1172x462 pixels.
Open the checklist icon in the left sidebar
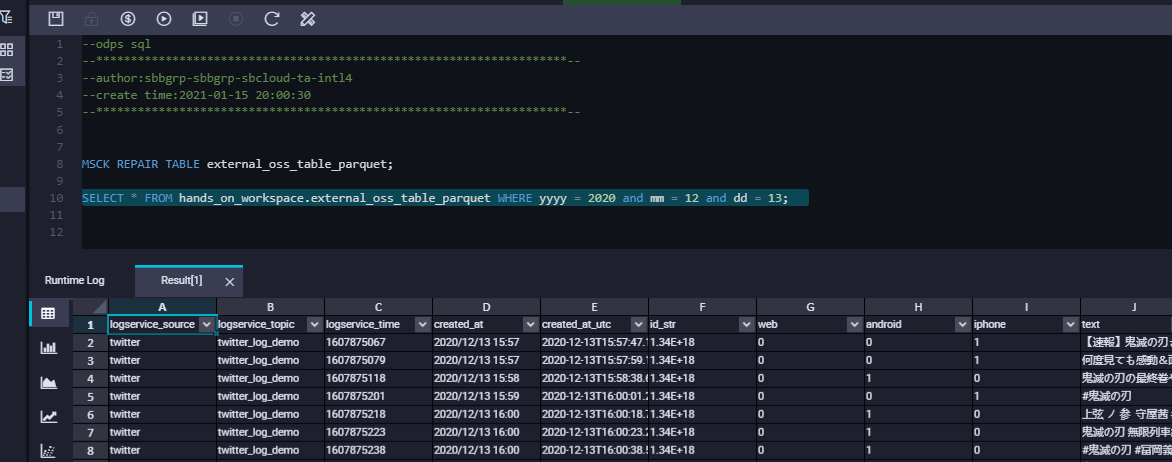point(7,74)
